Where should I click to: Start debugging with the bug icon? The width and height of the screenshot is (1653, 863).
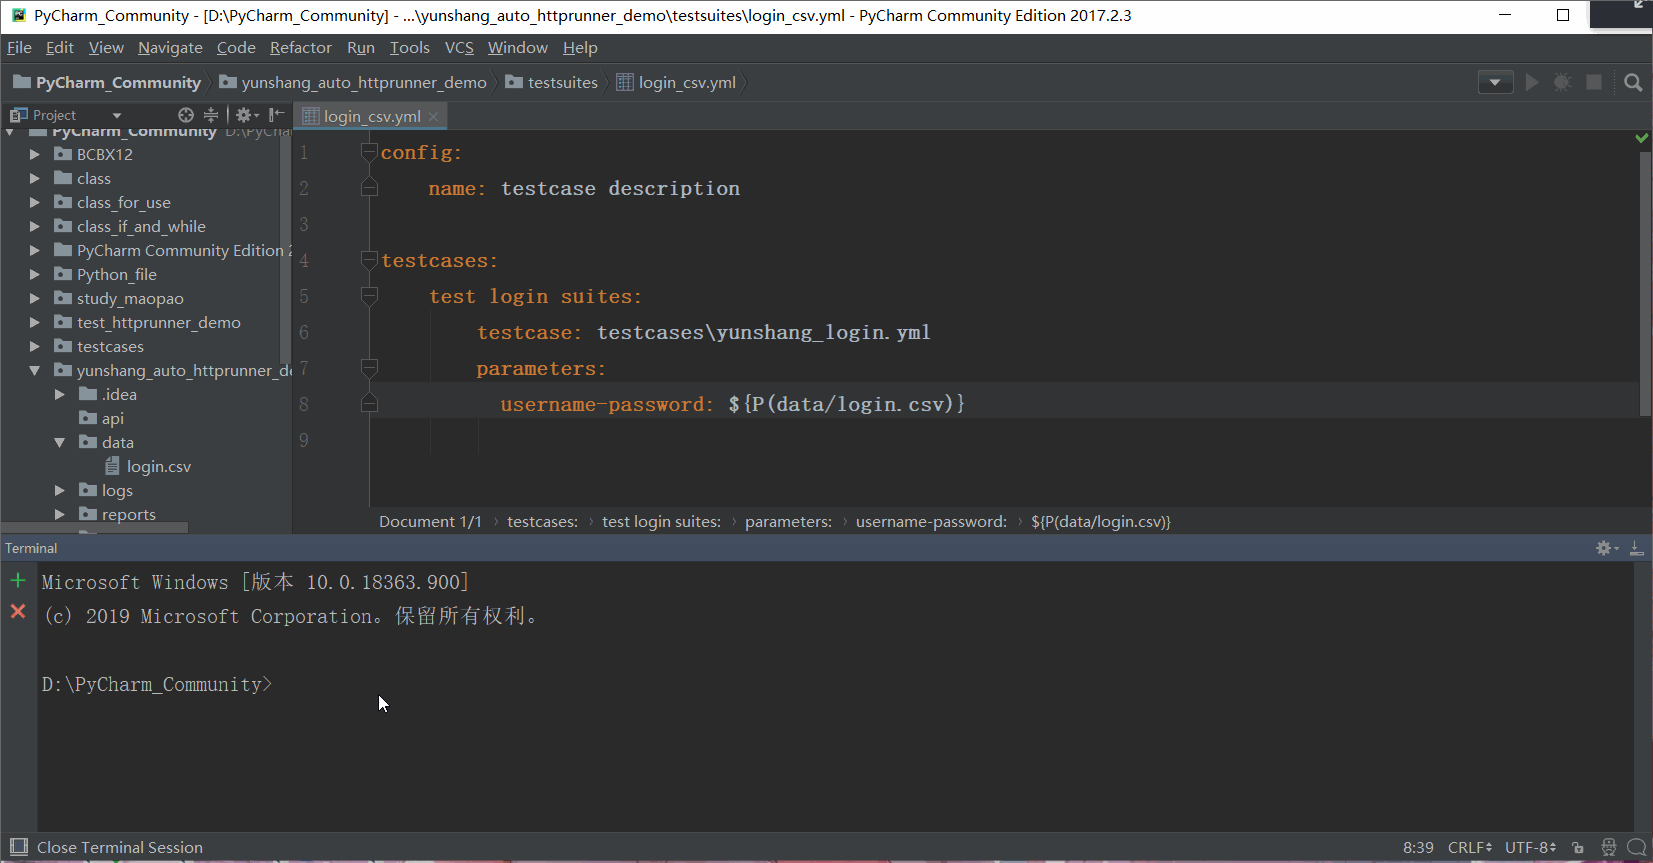[1562, 82]
